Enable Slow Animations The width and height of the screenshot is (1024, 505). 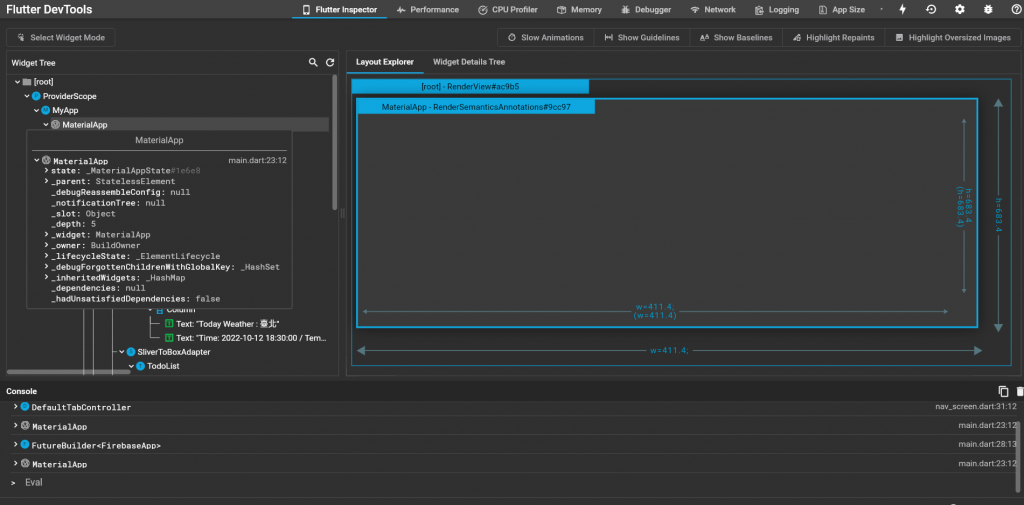(x=545, y=37)
